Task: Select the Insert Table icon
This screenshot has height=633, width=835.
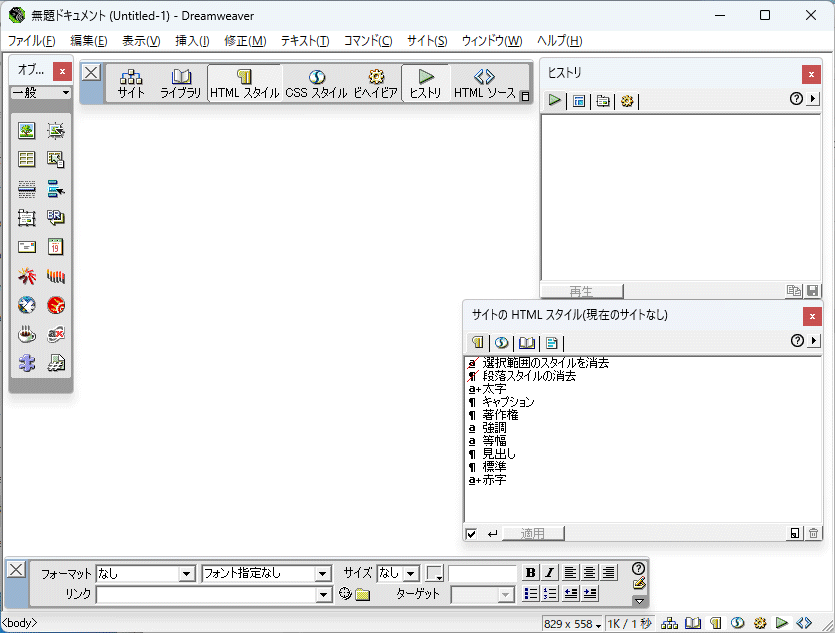Action: 27,158
